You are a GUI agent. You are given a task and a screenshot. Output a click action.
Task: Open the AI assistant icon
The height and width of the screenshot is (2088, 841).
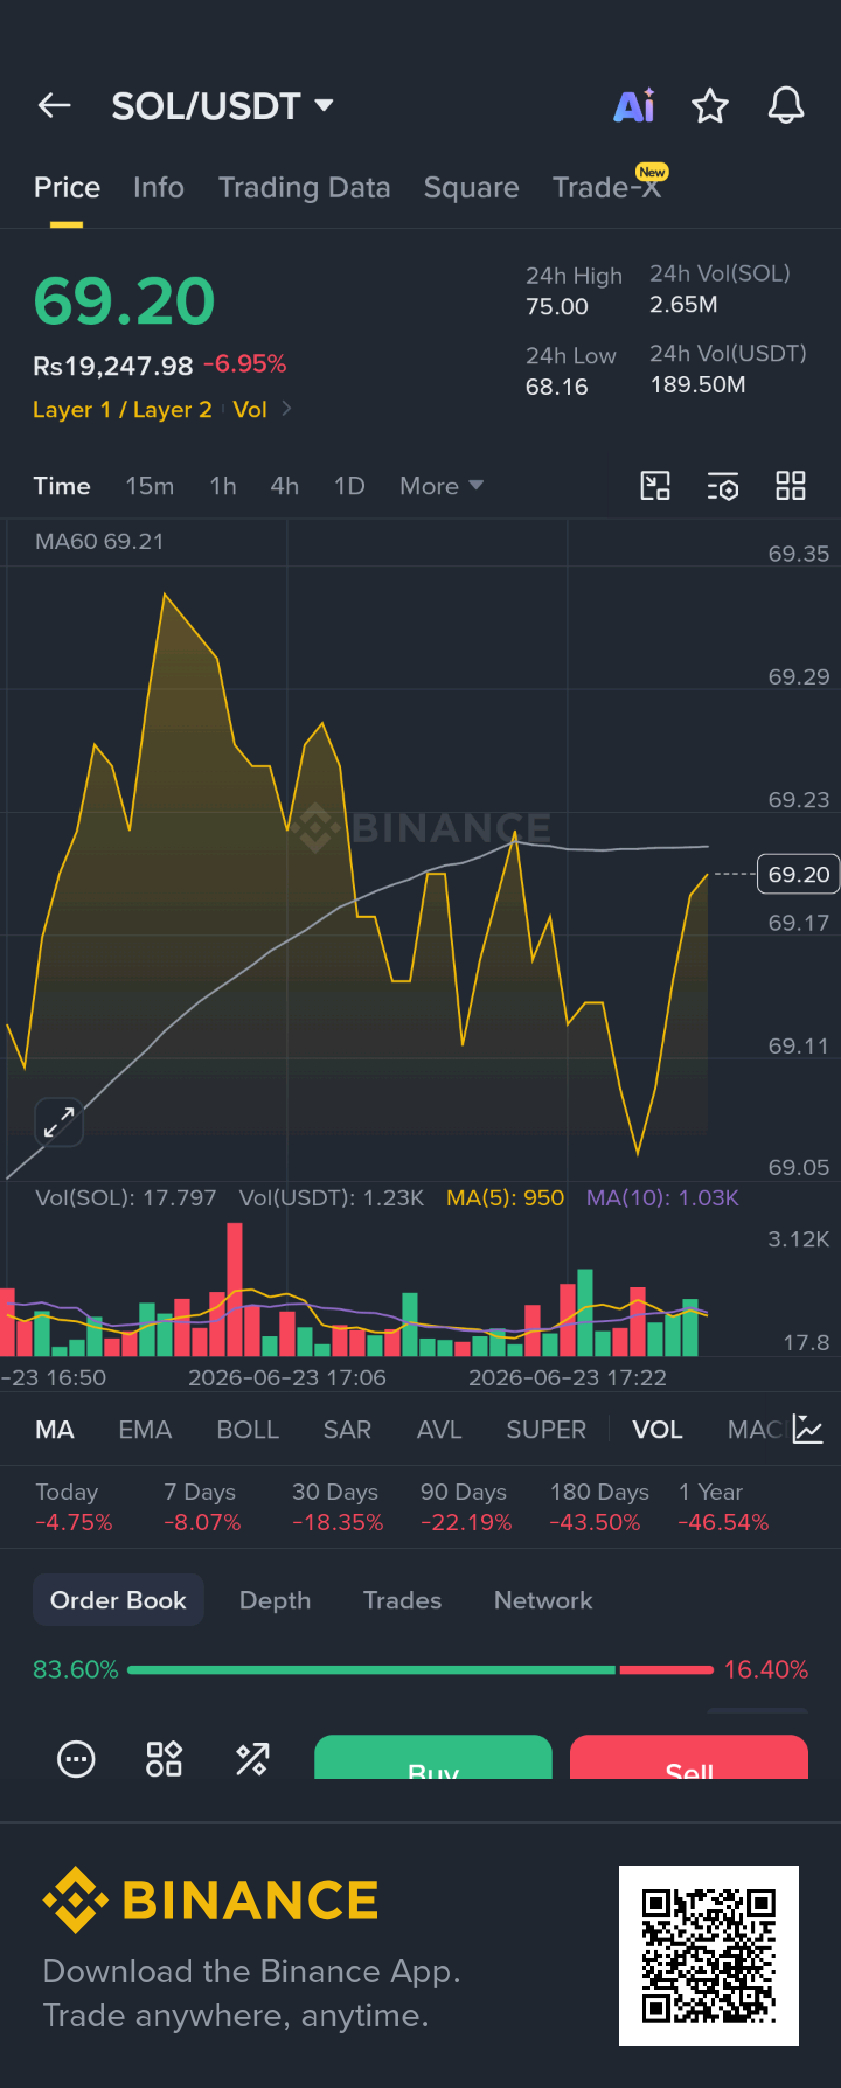(635, 105)
